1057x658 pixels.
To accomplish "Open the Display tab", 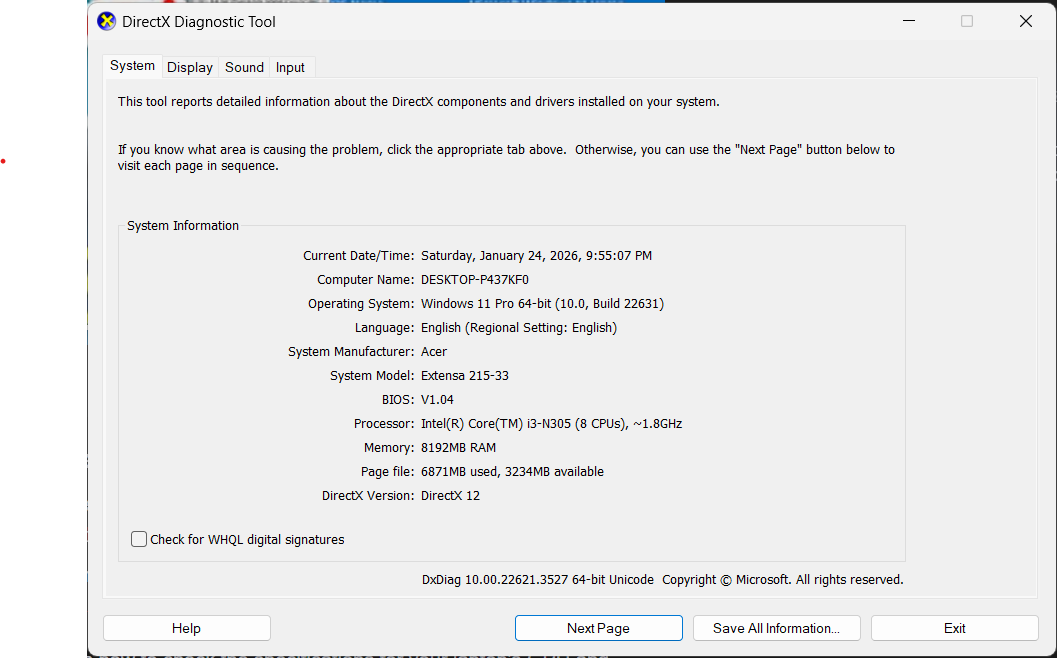I will click(189, 67).
